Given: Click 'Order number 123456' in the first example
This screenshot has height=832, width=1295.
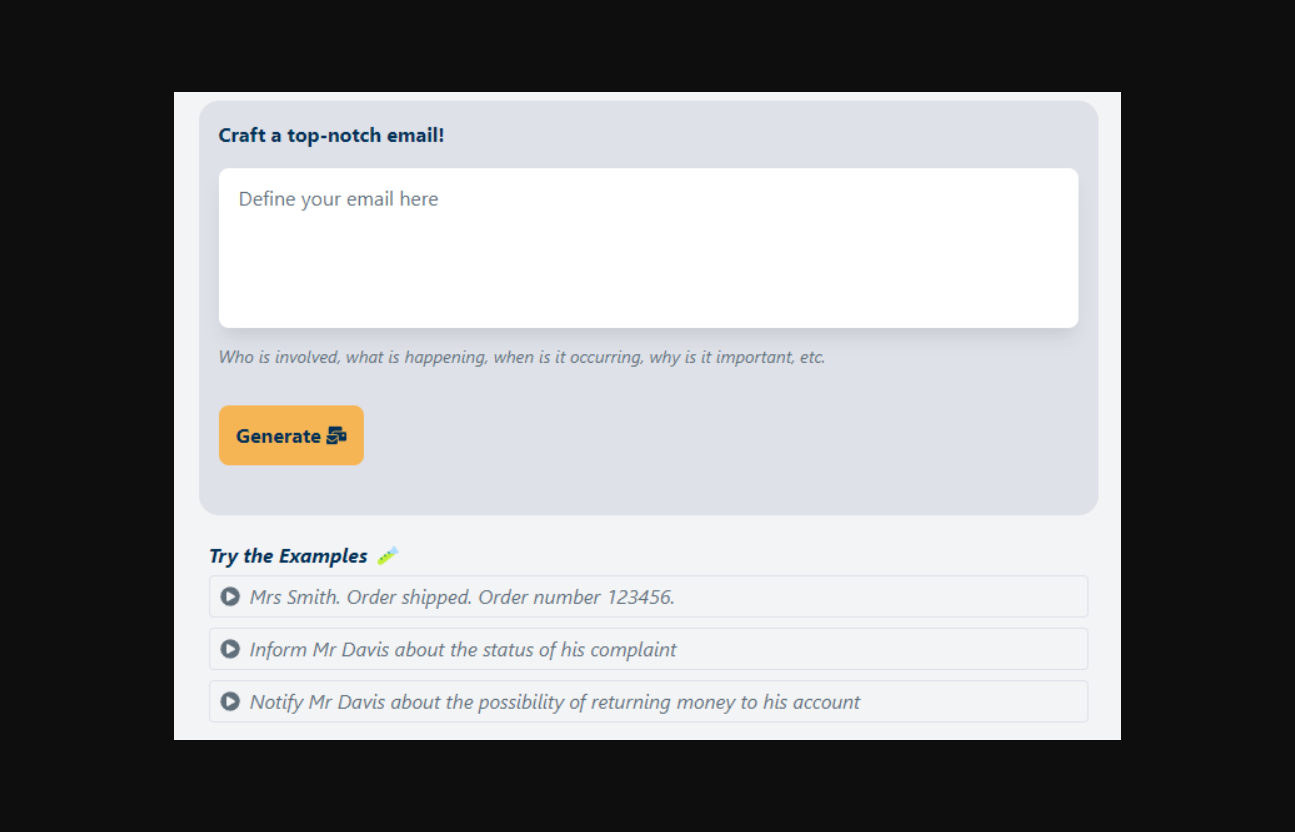Looking at the screenshot, I should pos(576,597).
